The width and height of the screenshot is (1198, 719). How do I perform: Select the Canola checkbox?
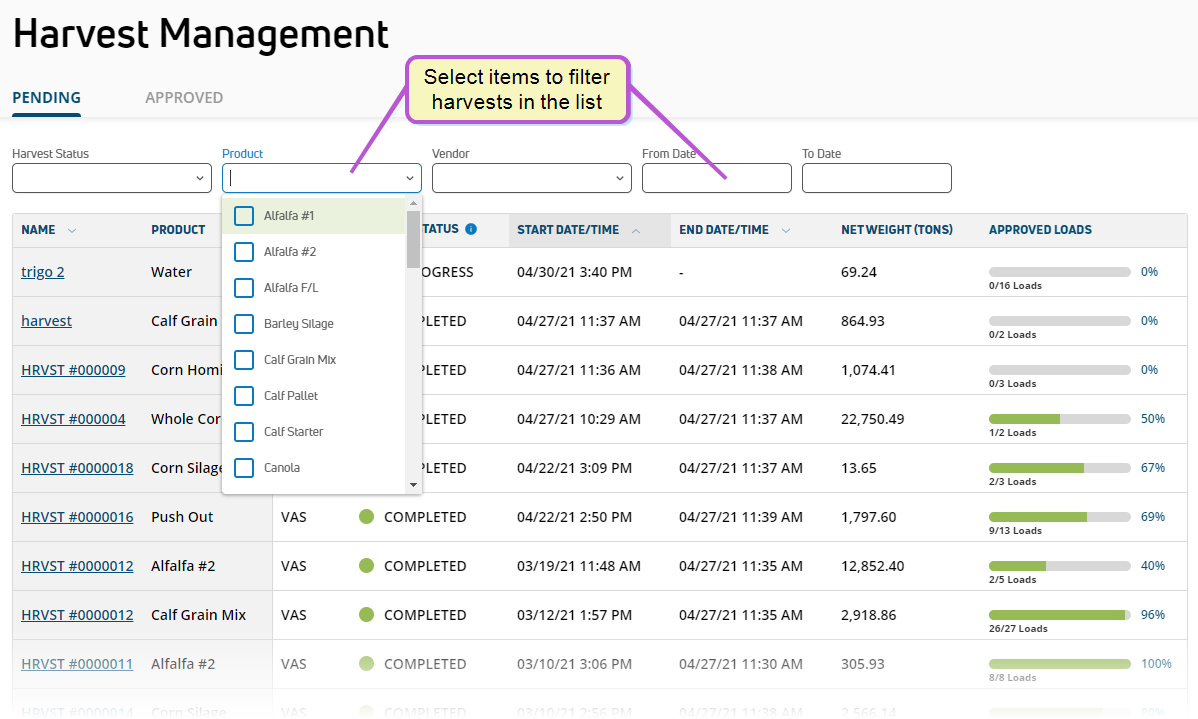(x=244, y=467)
